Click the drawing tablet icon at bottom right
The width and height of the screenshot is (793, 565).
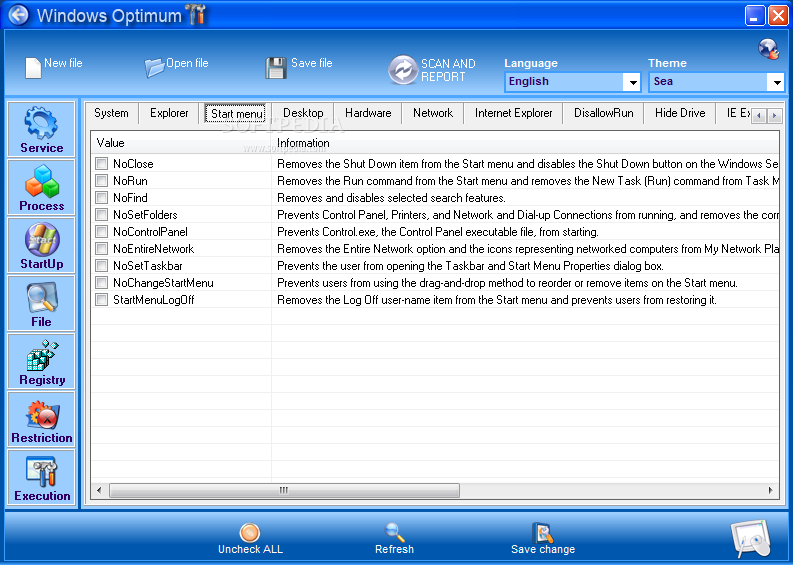pyautogui.click(x=752, y=538)
